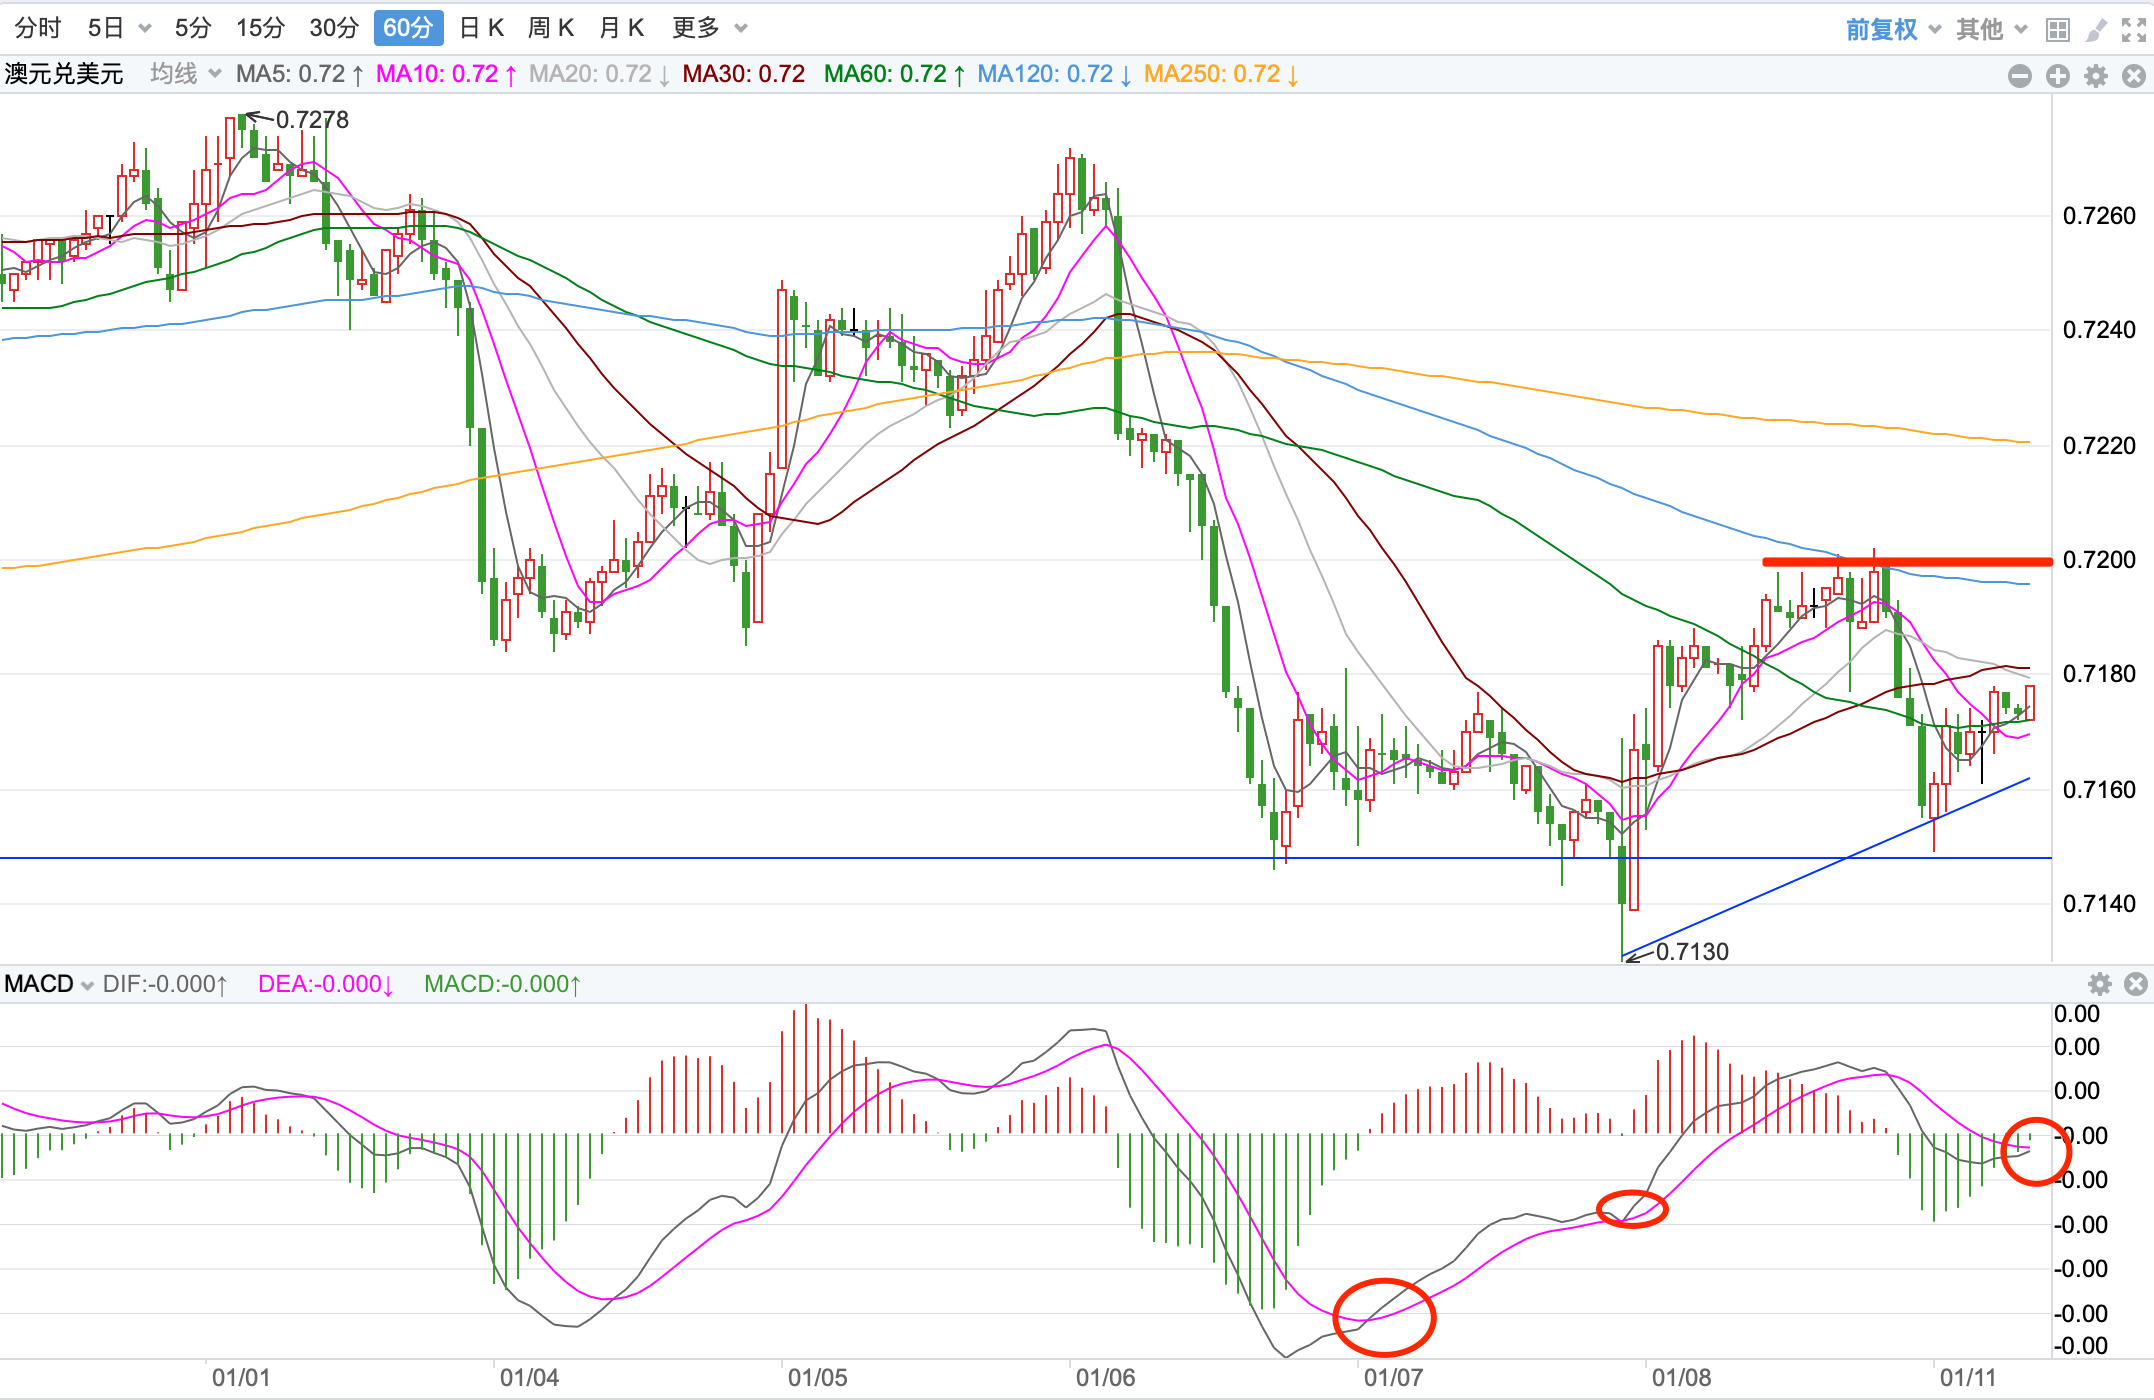Toggle fullscreen chart icon
The height and width of the screenshot is (1400, 2154).
pos(2134,30)
